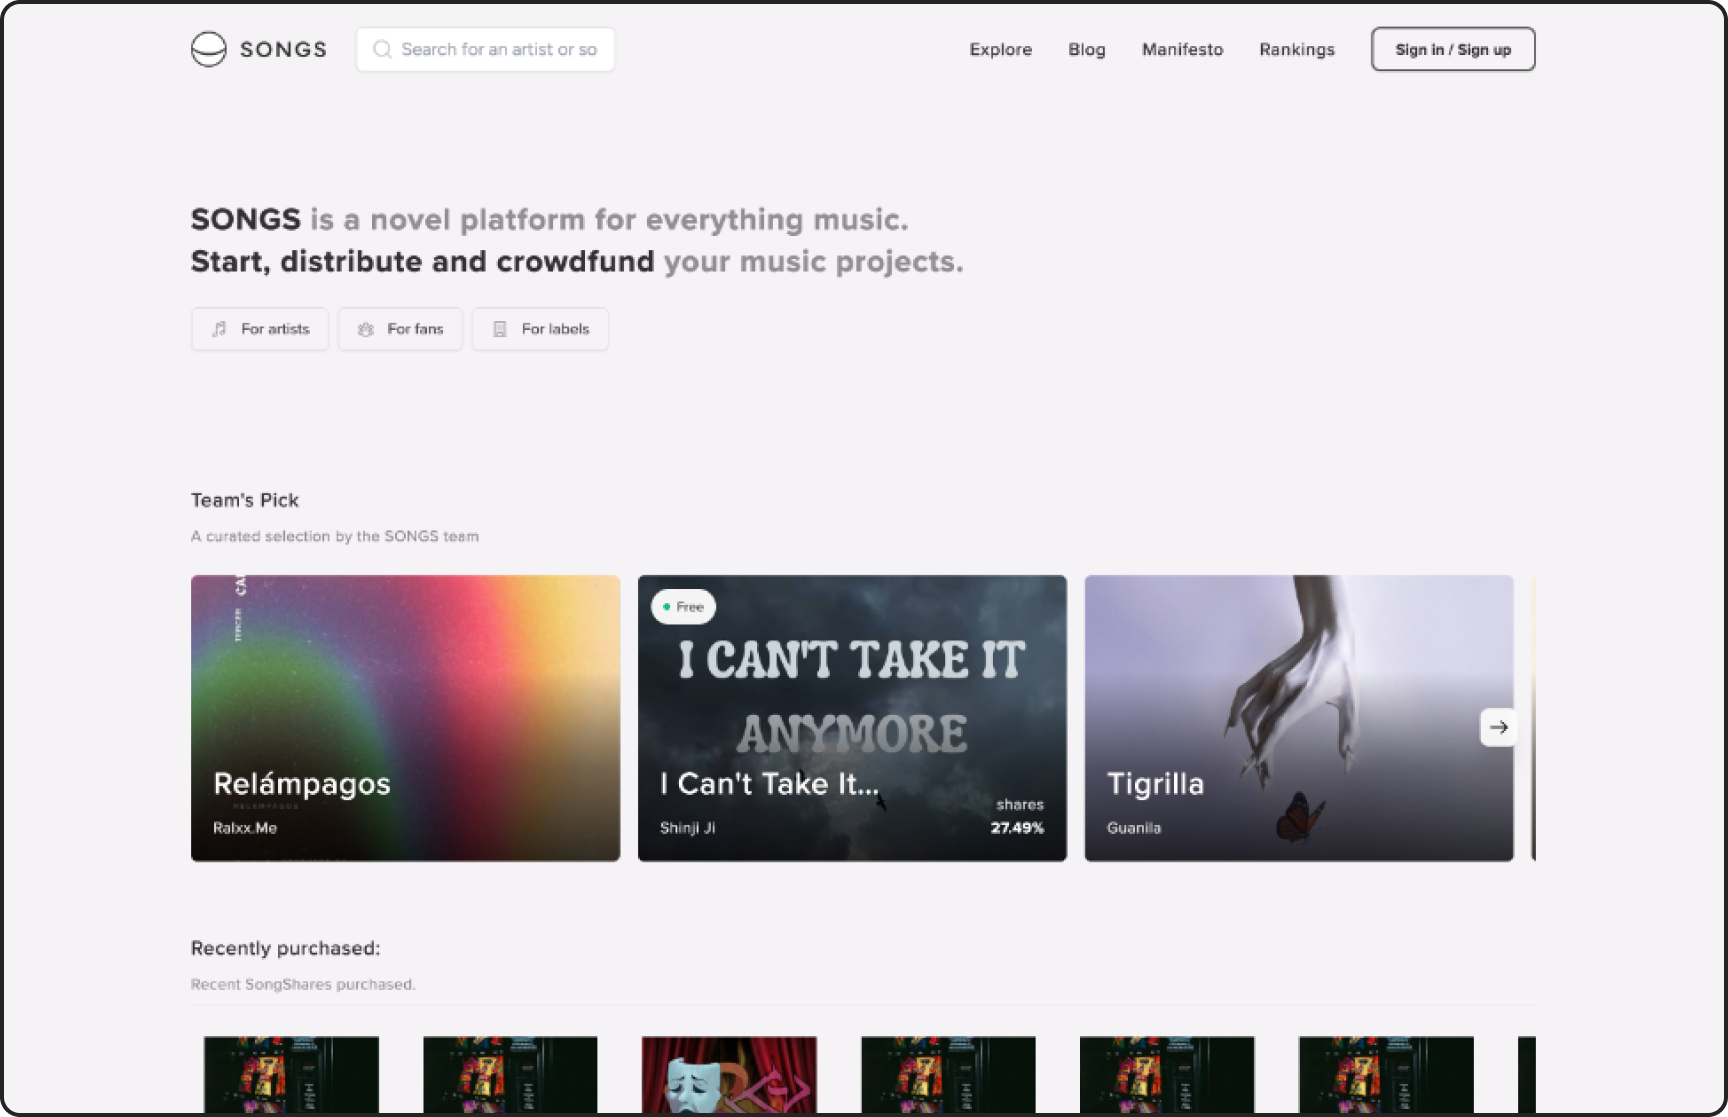This screenshot has height=1117, width=1728.
Task: Open the Explore menu item
Action: pos(1000,49)
